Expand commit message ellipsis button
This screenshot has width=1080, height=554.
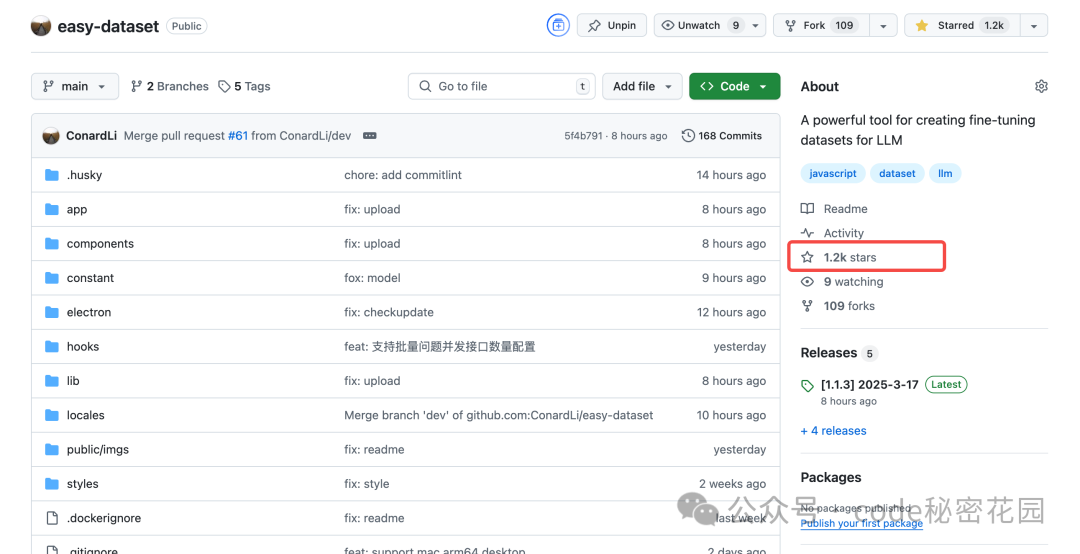pos(370,136)
